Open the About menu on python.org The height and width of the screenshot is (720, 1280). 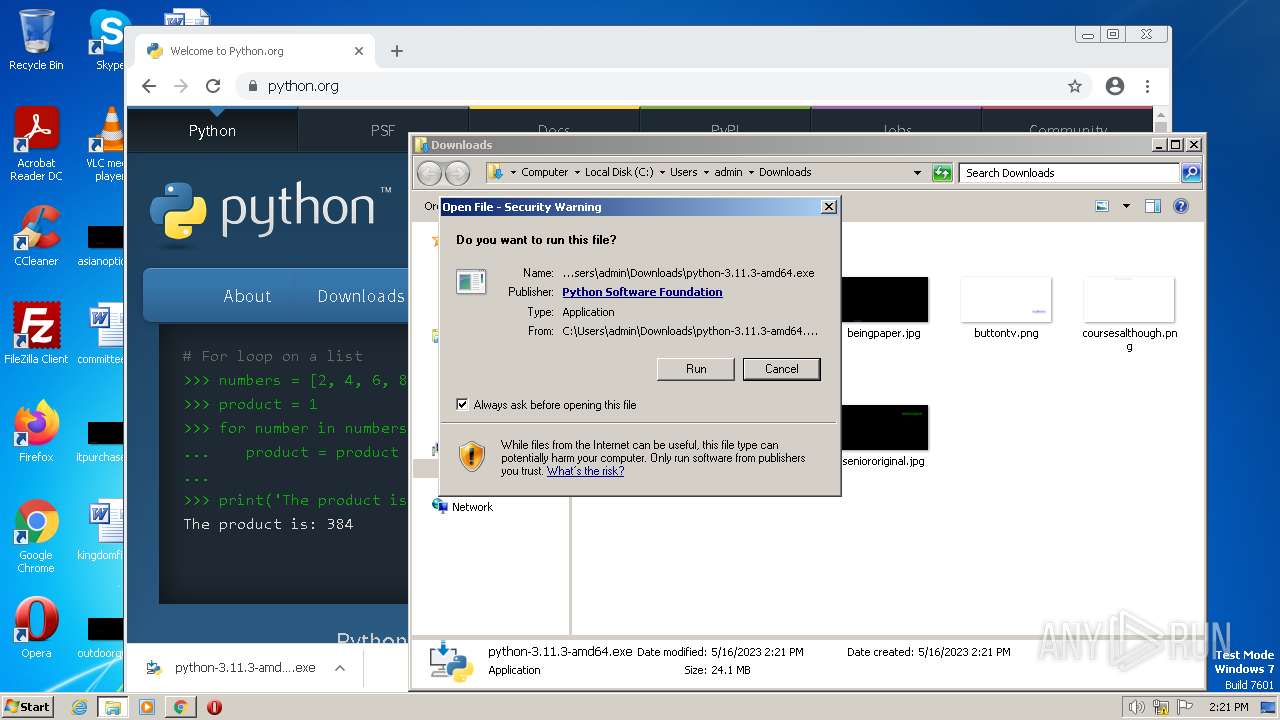tap(247, 296)
